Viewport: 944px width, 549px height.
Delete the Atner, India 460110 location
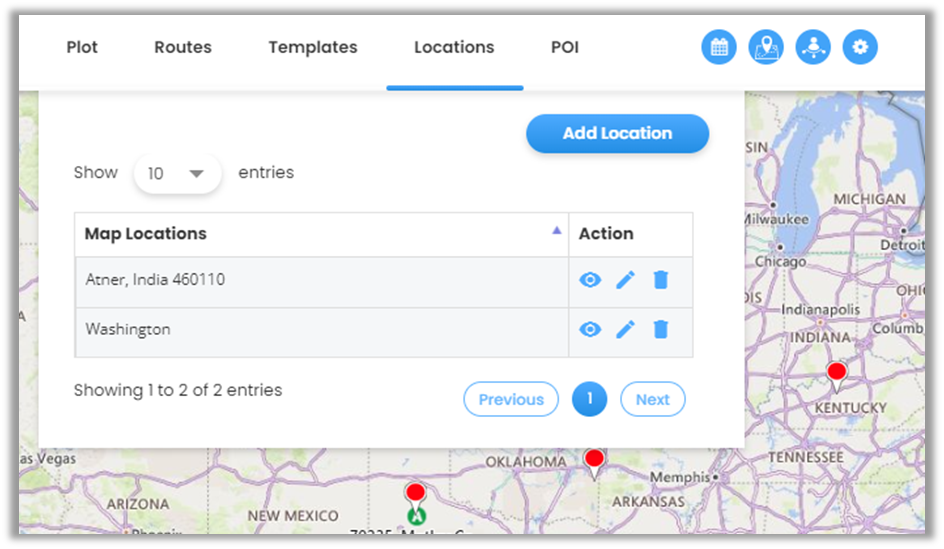click(660, 280)
